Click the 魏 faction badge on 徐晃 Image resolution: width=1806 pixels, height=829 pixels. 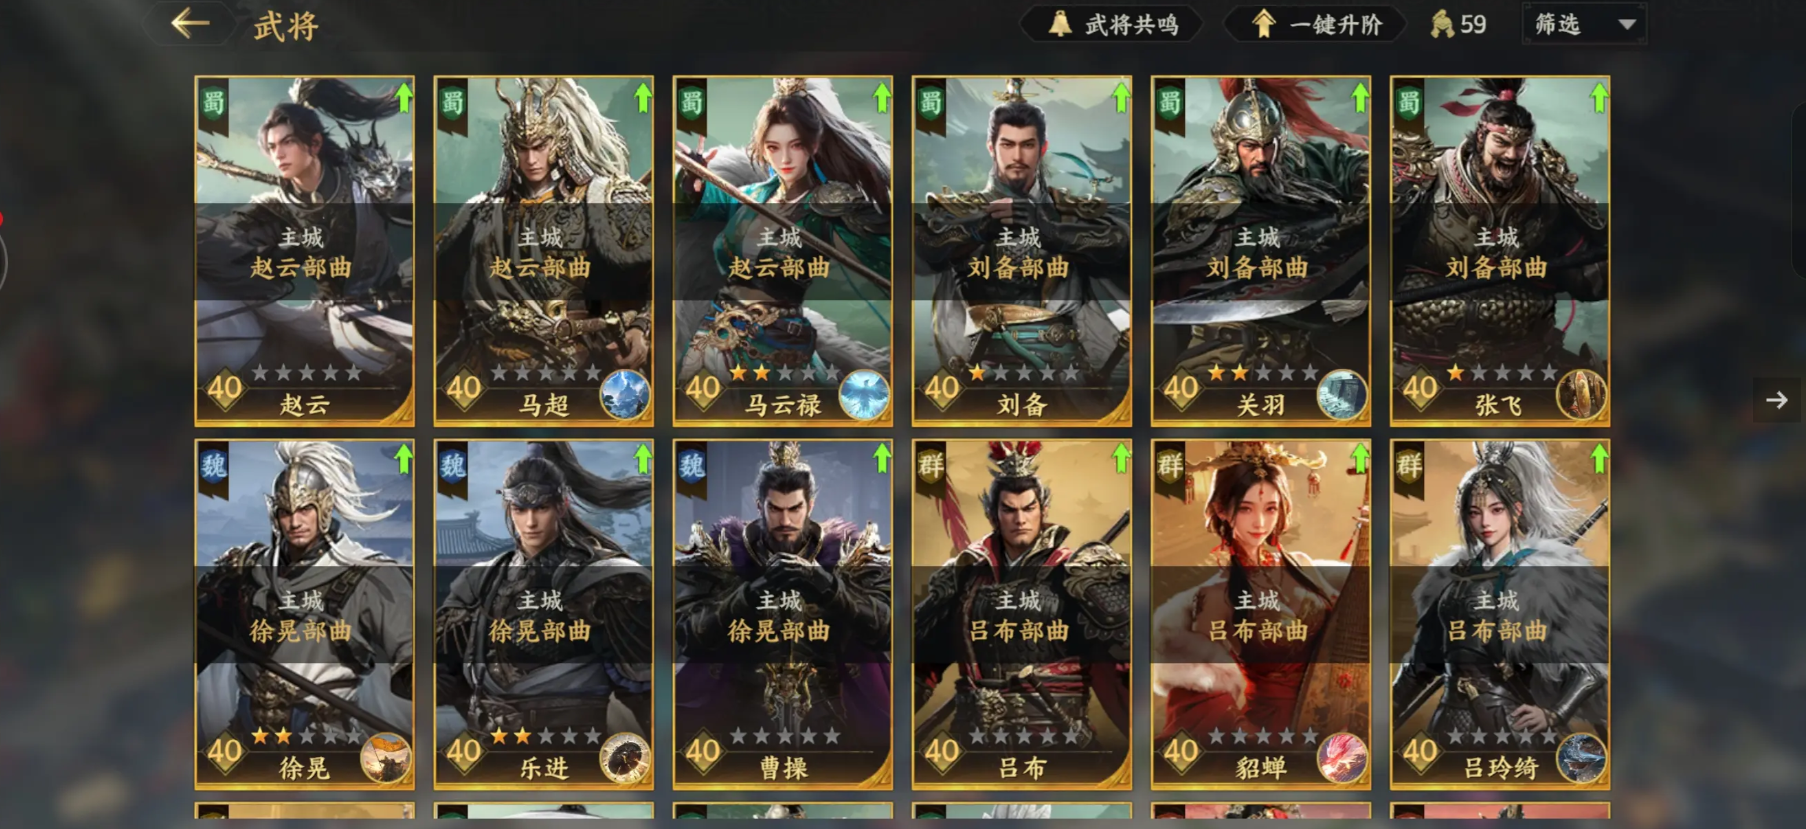pyautogui.click(x=214, y=469)
